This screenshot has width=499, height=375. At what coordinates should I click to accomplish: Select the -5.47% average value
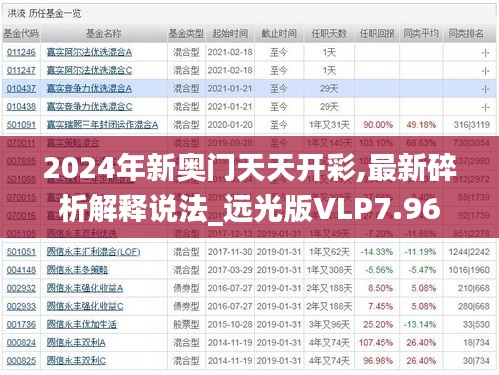[422, 270]
